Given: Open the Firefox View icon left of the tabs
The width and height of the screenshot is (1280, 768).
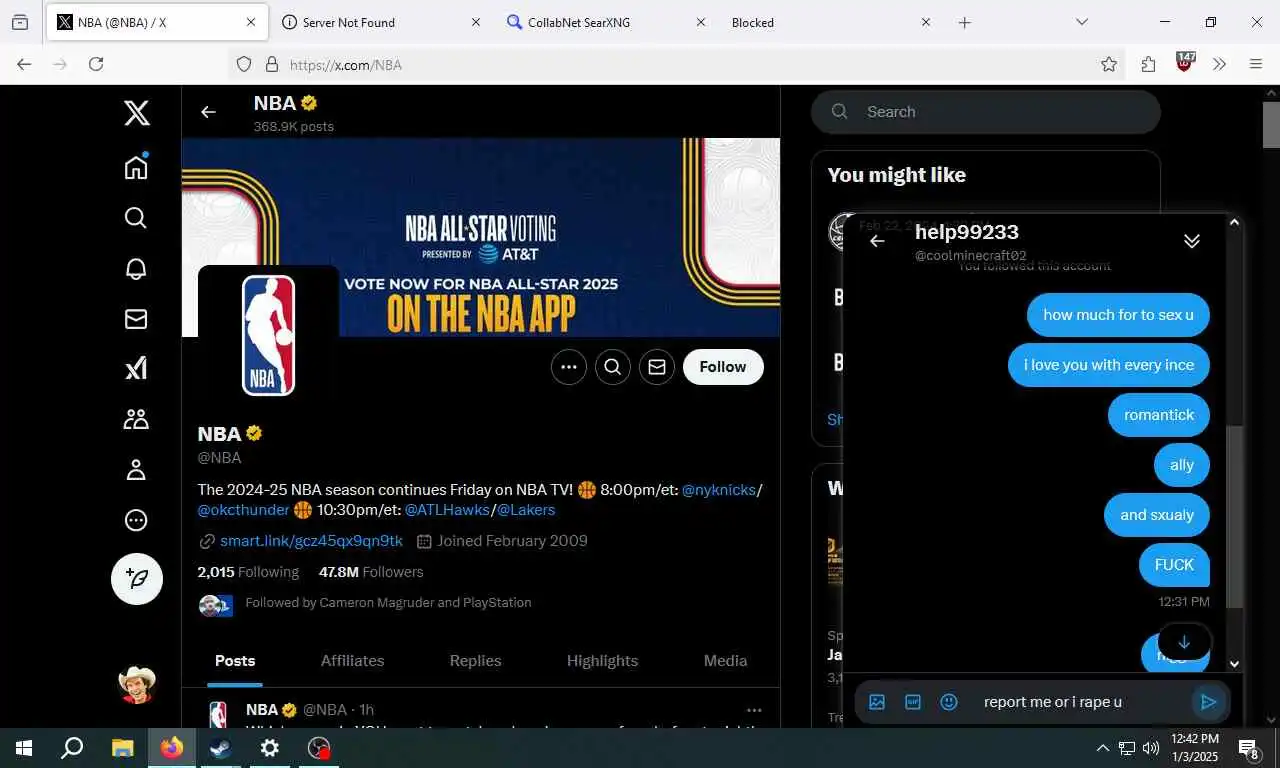Looking at the screenshot, I should click(20, 22).
